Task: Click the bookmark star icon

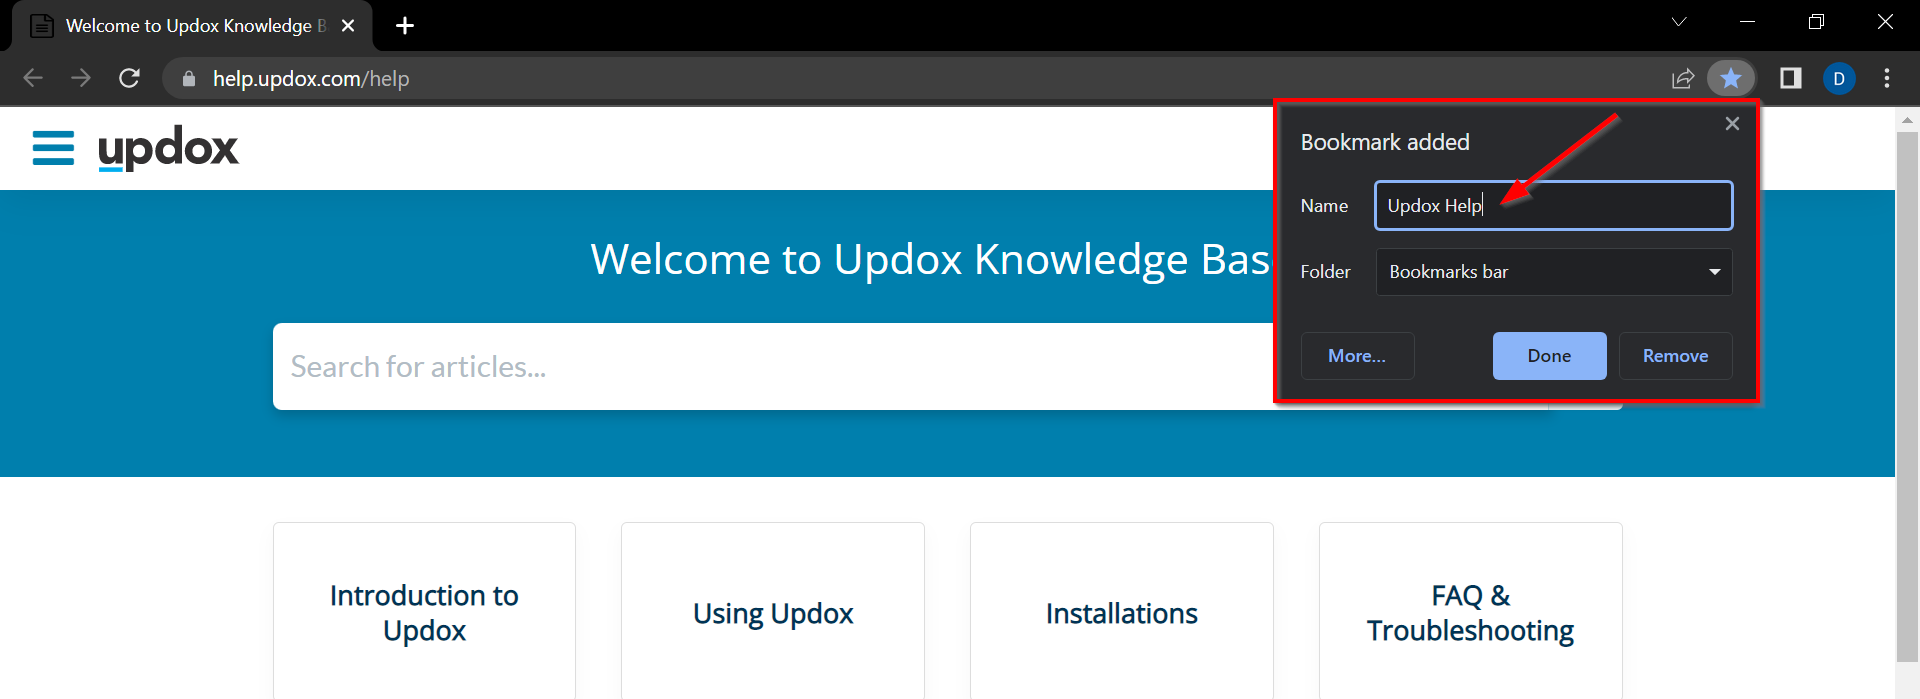Action: (x=1731, y=78)
